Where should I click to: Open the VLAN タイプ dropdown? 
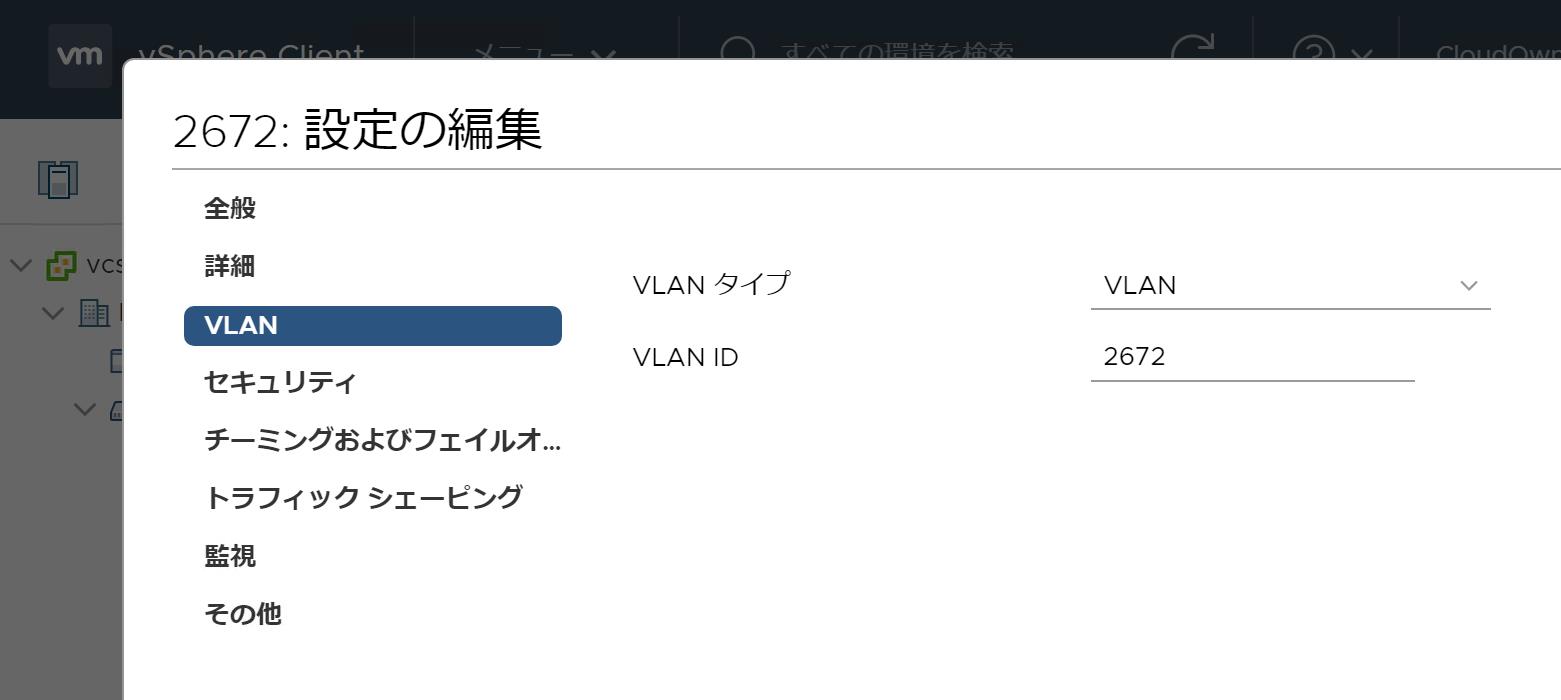click(1290, 286)
